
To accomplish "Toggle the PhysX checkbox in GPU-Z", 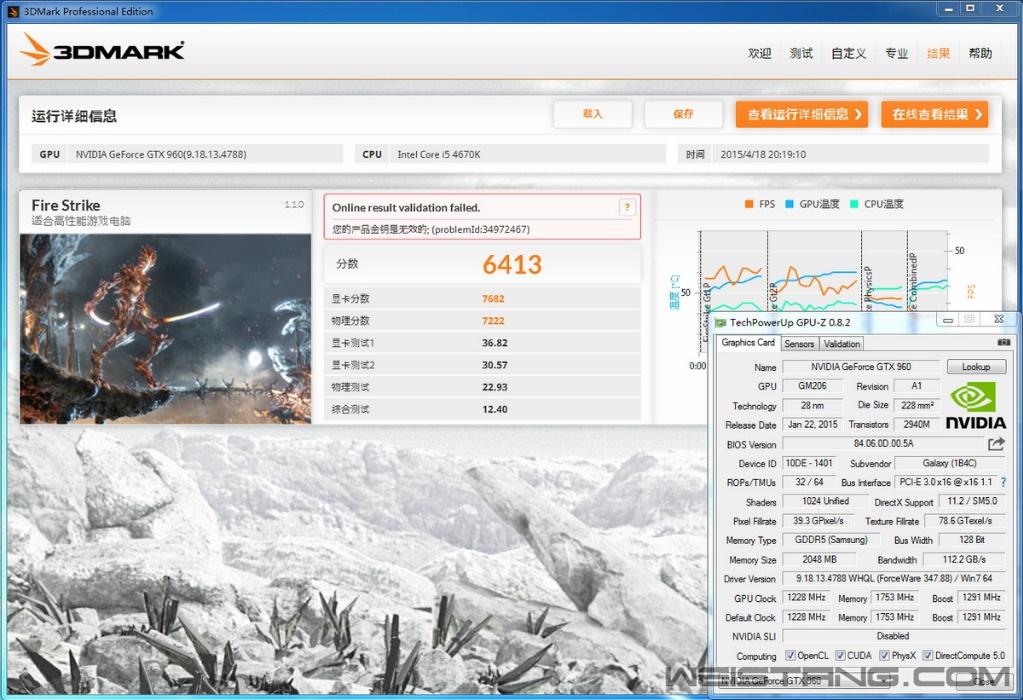I will coord(884,656).
